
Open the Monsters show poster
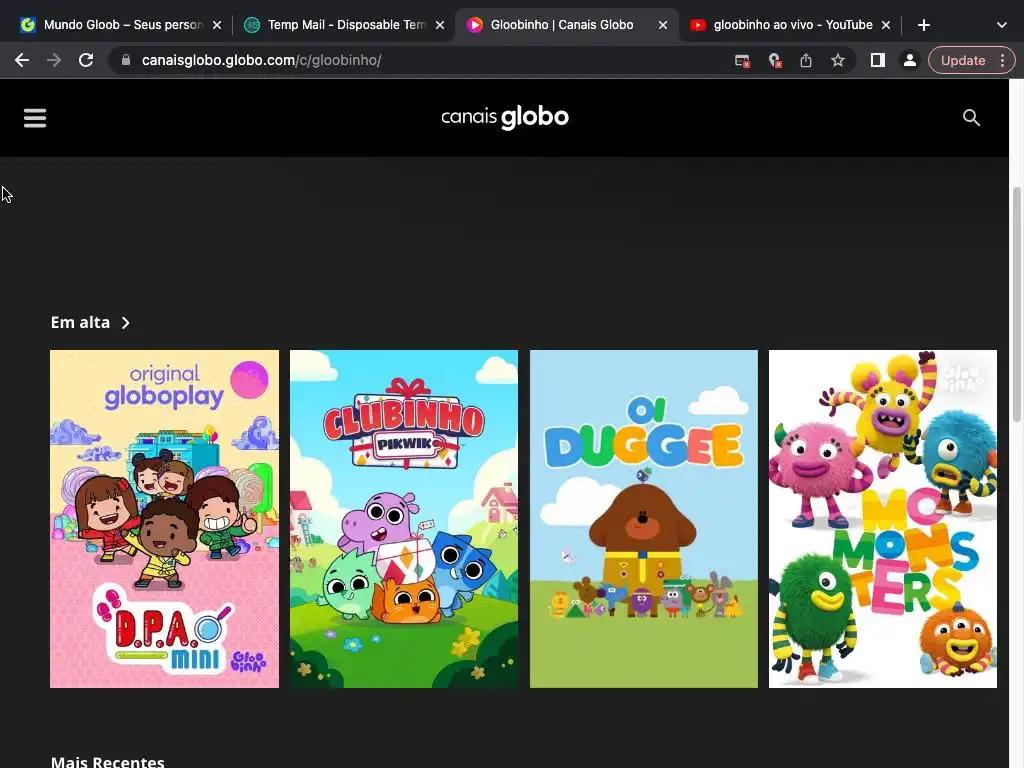click(883, 519)
